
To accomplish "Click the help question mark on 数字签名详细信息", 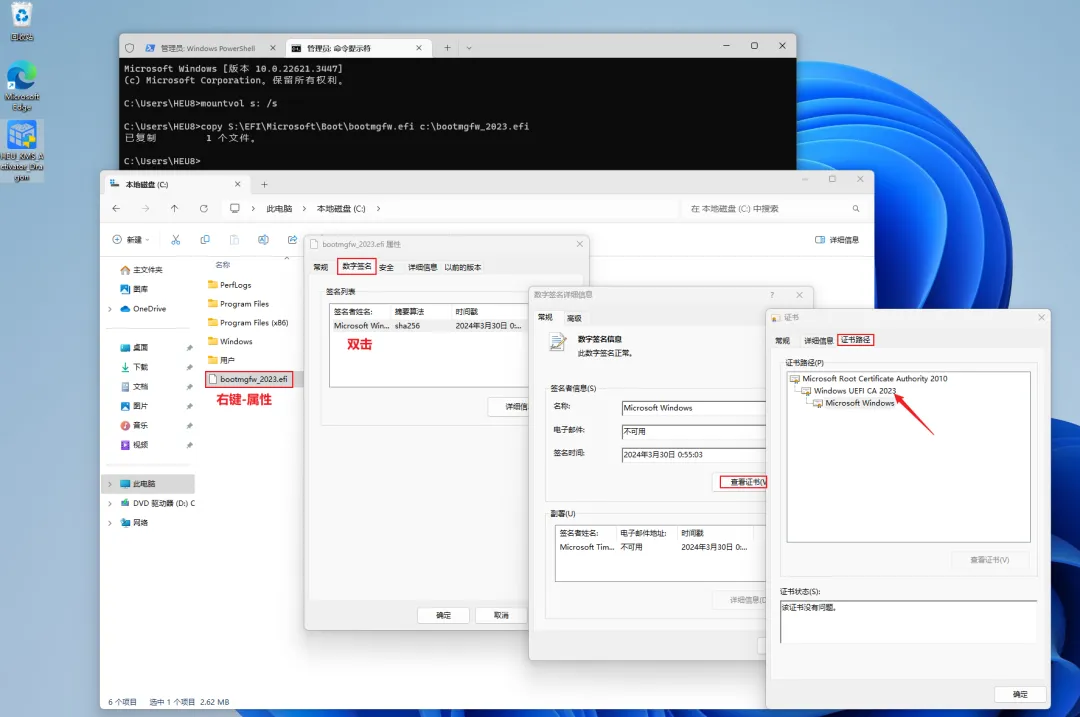I will (771, 295).
